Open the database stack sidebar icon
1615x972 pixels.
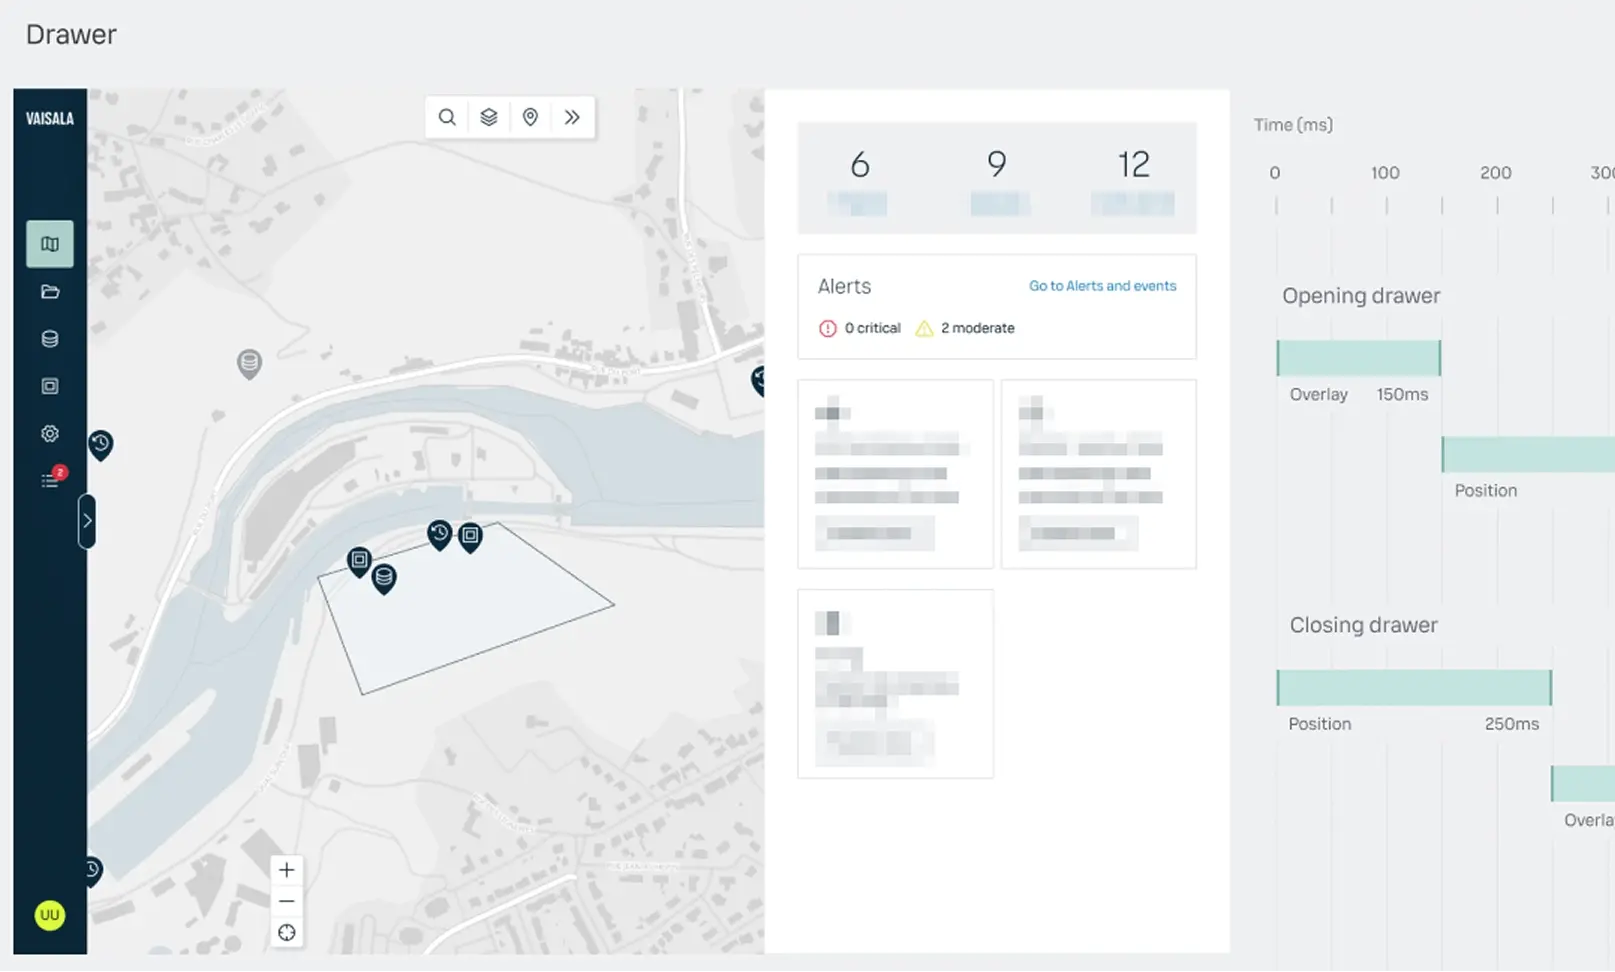[50, 339]
